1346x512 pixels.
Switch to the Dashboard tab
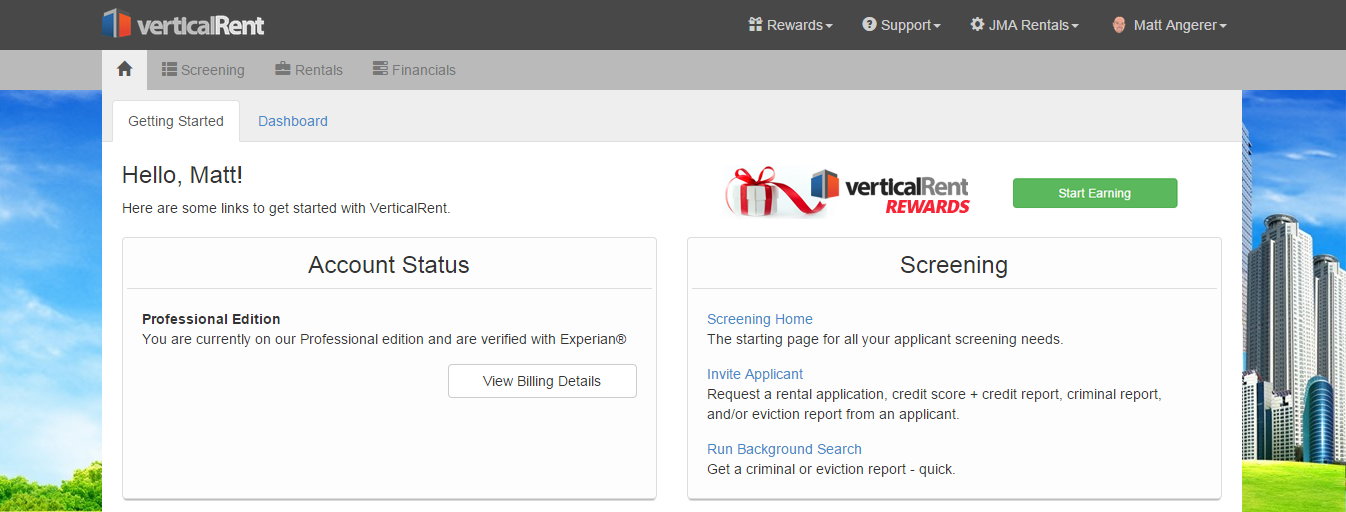pyautogui.click(x=293, y=121)
